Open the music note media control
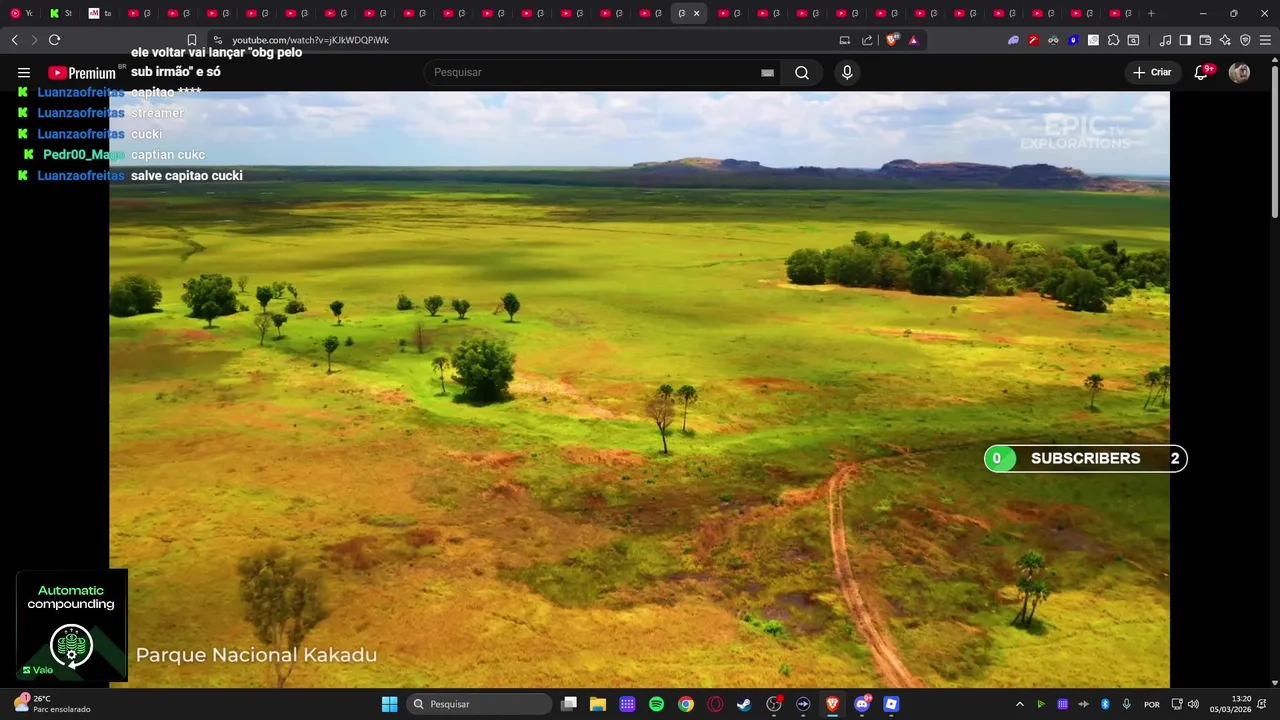 pyautogui.click(x=1165, y=40)
